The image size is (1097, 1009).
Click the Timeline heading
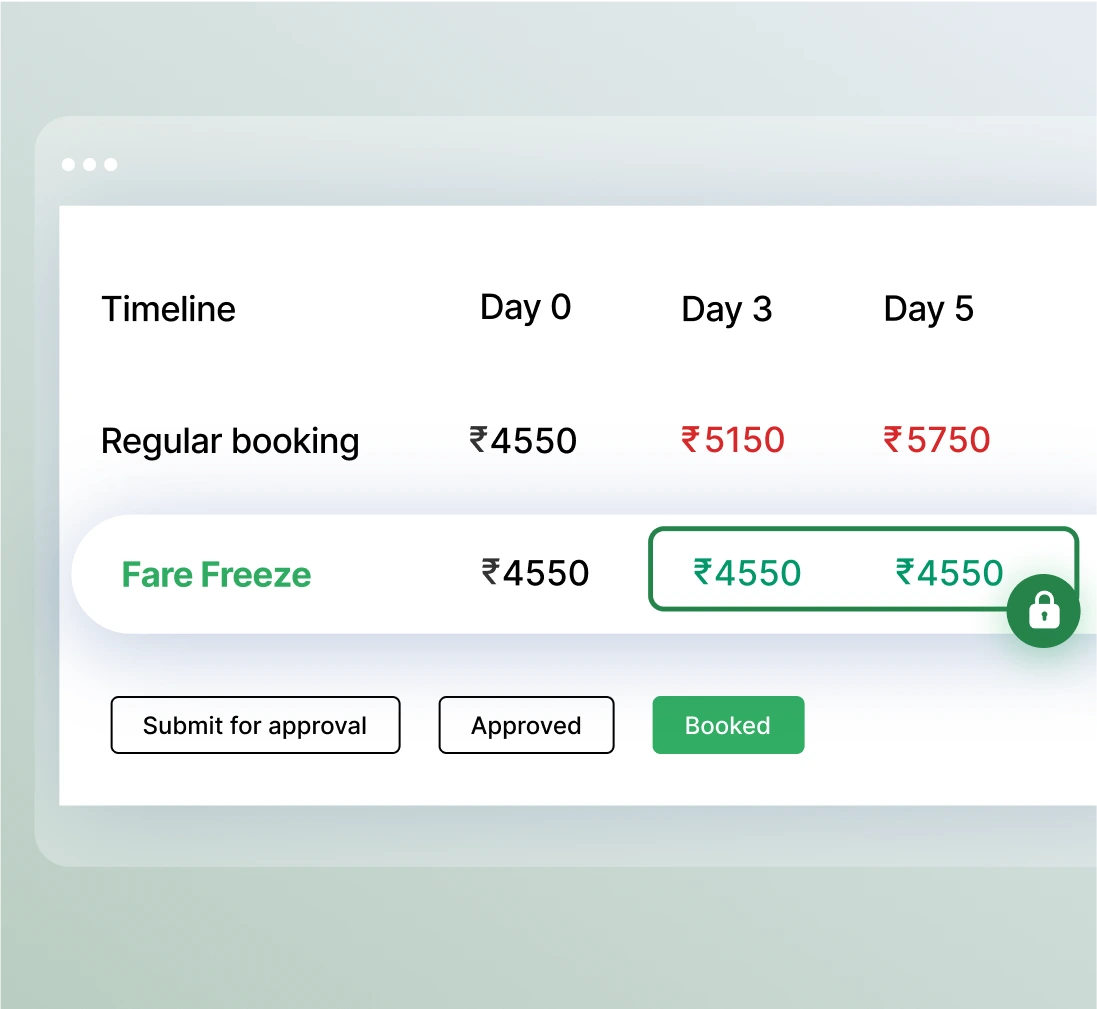point(168,309)
